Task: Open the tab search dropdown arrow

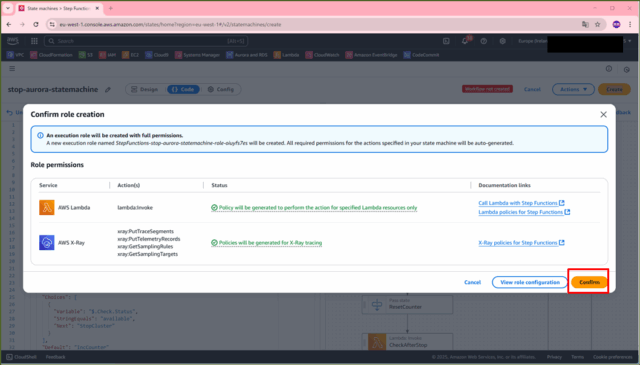Action: [x=8, y=8]
